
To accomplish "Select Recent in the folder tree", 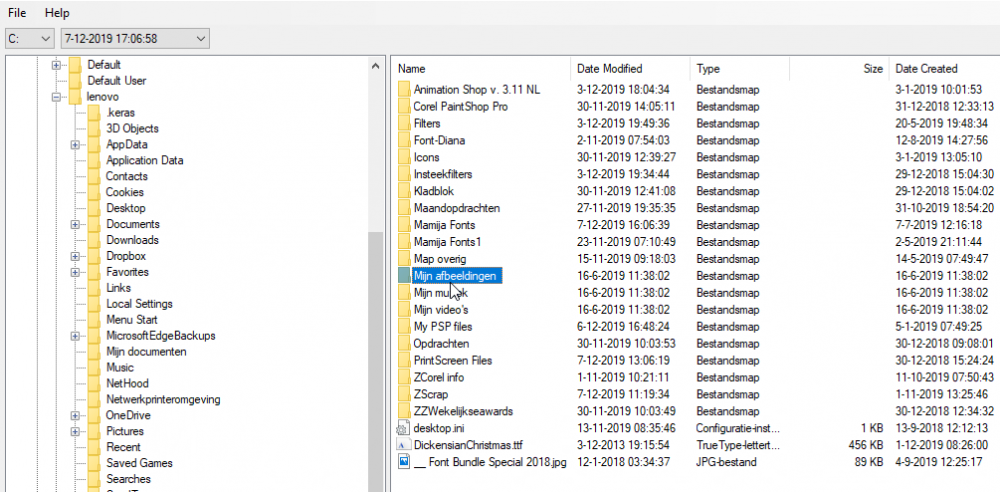I will [123, 447].
